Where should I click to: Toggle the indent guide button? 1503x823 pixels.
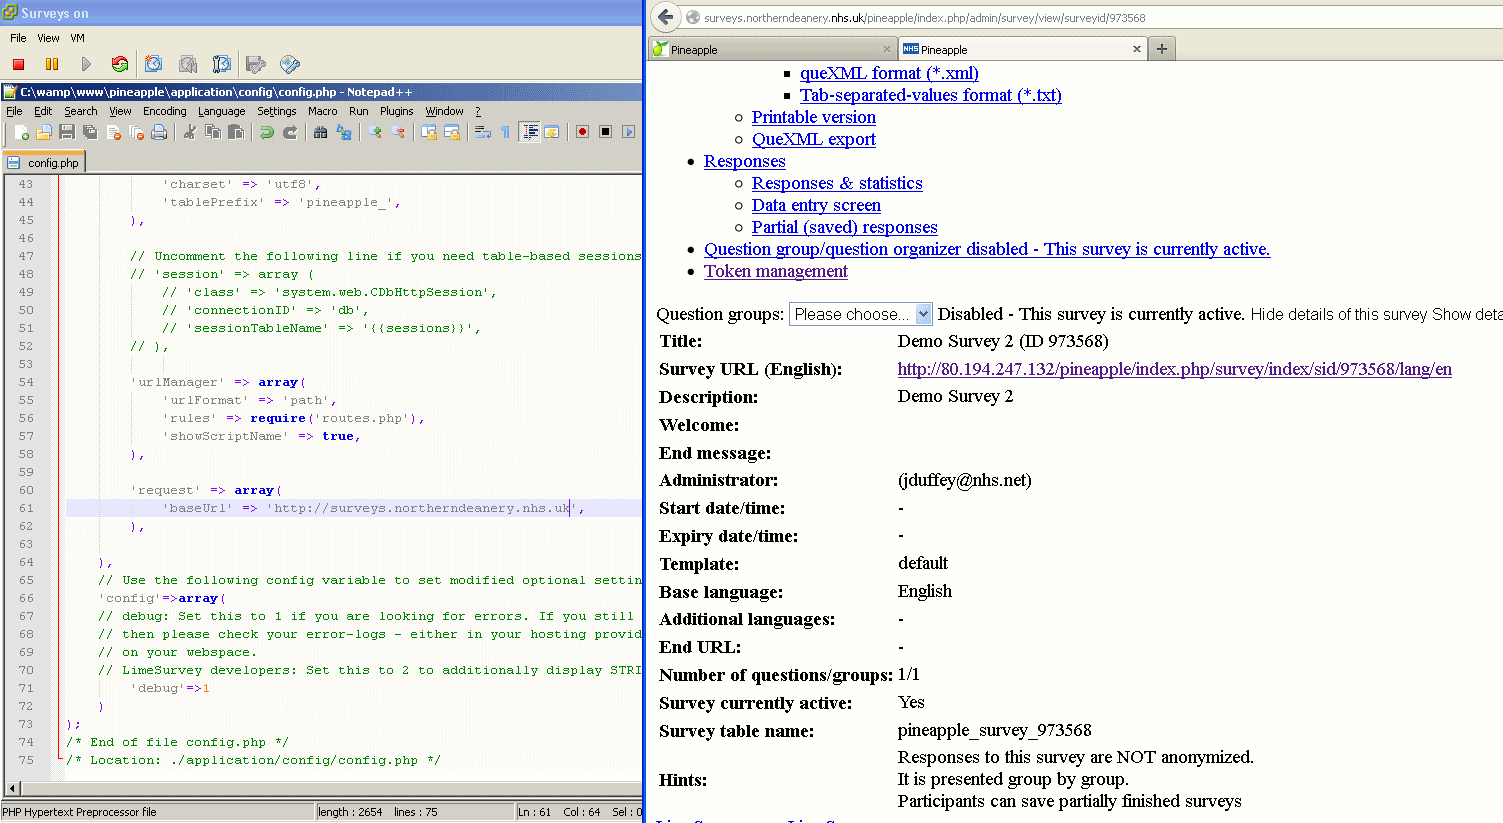pos(529,132)
